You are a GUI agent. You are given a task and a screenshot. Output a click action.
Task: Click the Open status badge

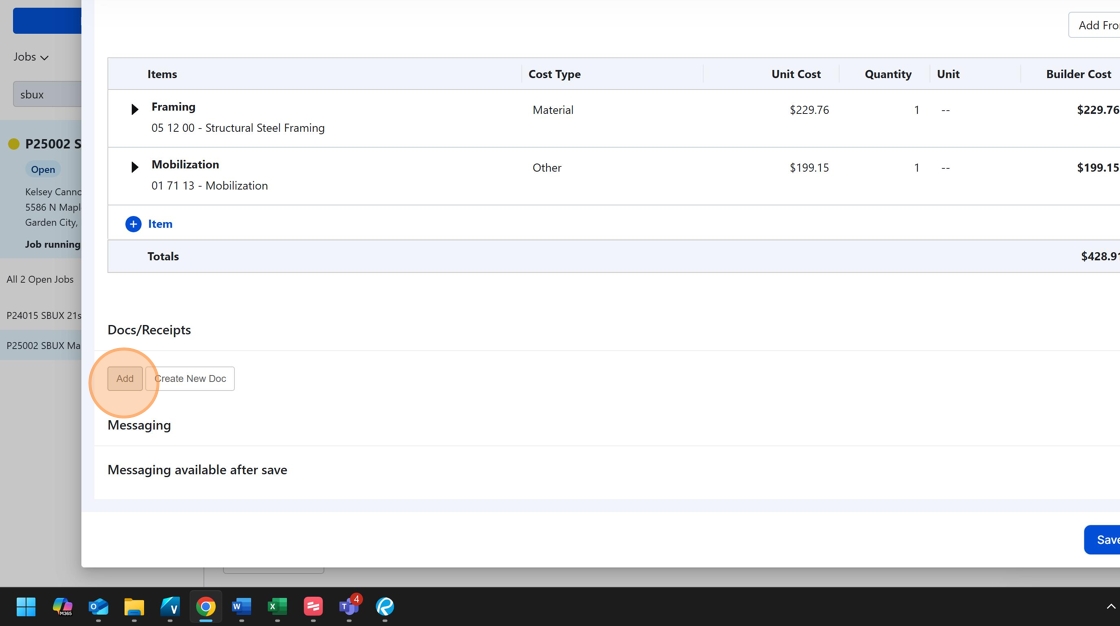[x=43, y=169]
